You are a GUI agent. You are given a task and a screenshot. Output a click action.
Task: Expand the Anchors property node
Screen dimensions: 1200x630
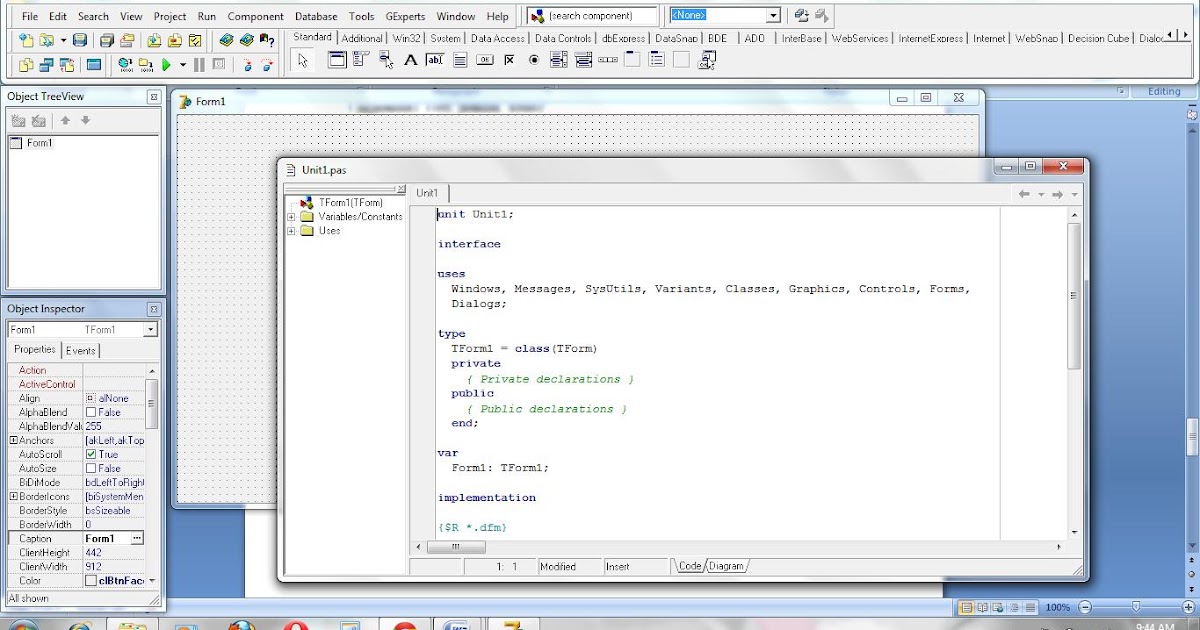click(13, 440)
